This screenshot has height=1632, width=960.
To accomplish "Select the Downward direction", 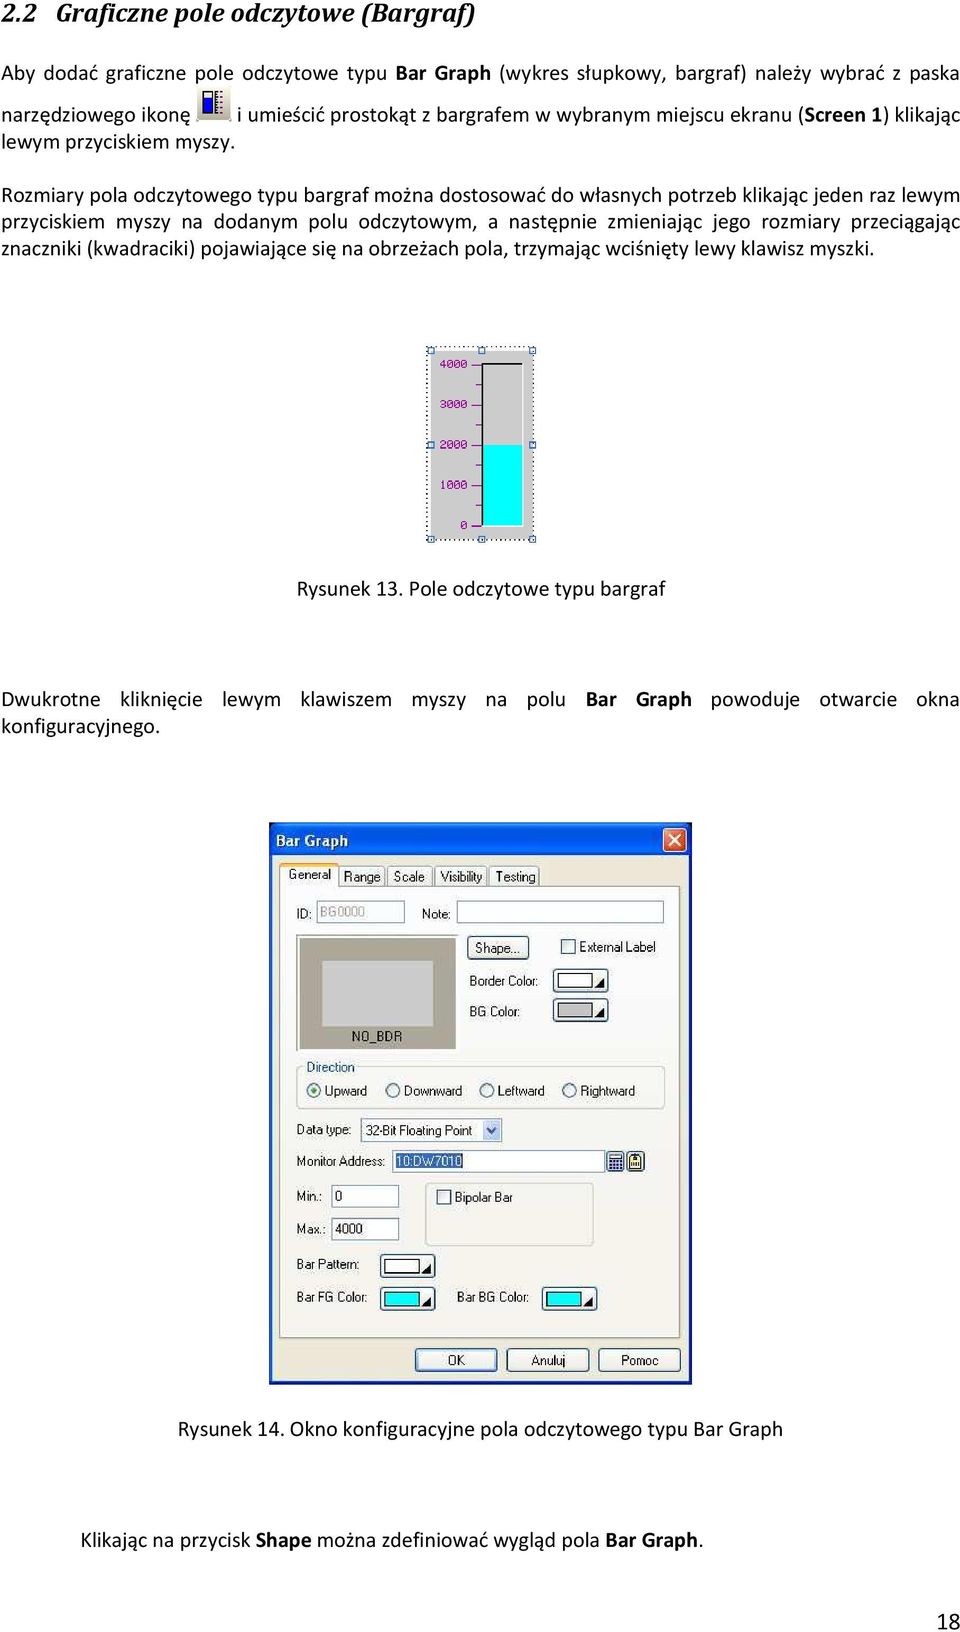I will point(393,1091).
